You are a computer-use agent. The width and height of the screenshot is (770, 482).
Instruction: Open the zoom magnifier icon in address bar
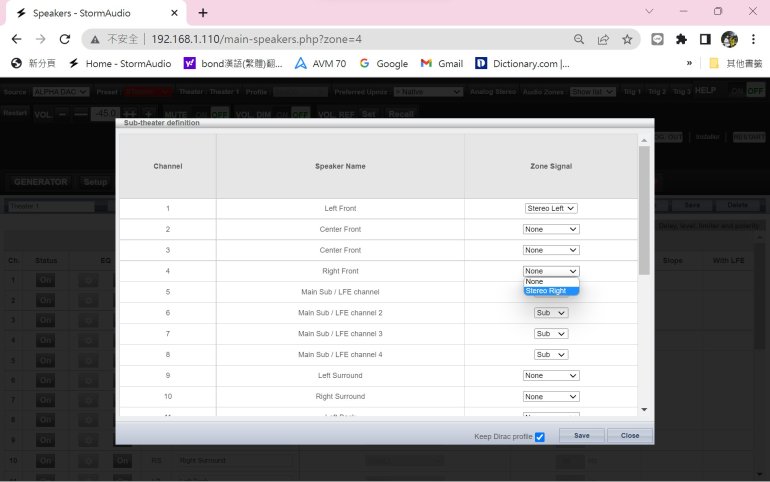[579, 39]
